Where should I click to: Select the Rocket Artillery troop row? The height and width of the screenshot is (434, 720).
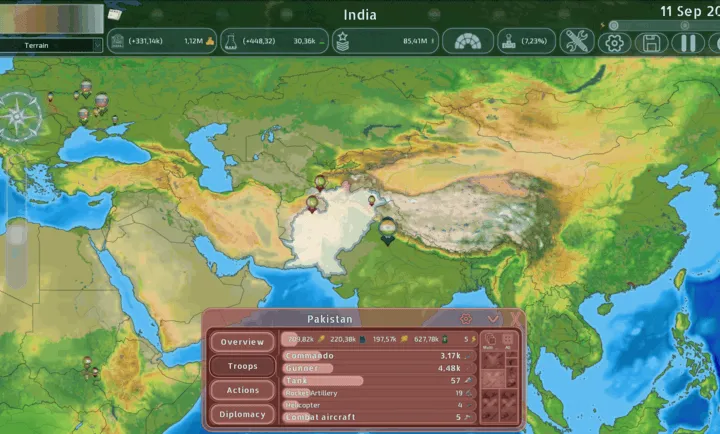point(379,393)
